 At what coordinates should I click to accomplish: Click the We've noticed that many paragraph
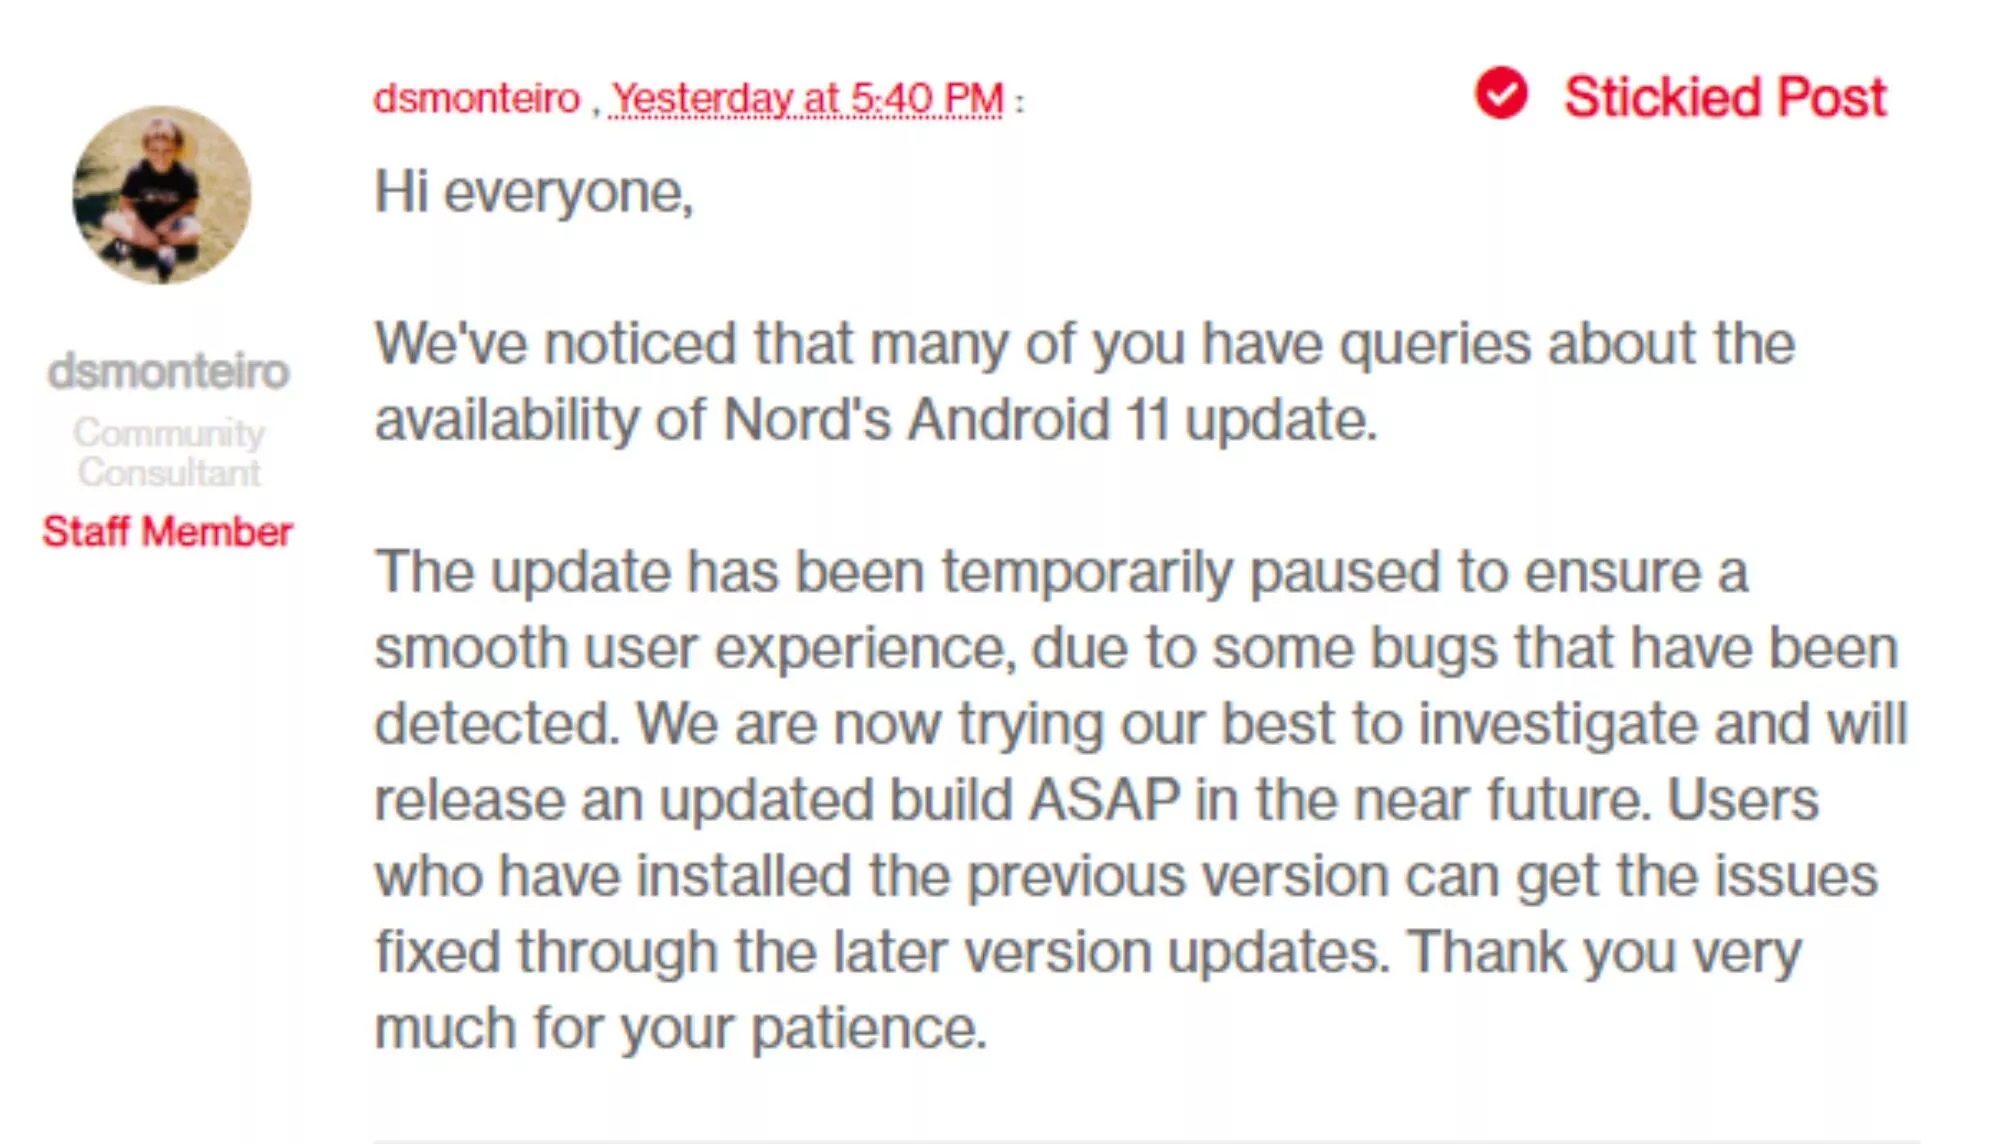(x=1085, y=381)
